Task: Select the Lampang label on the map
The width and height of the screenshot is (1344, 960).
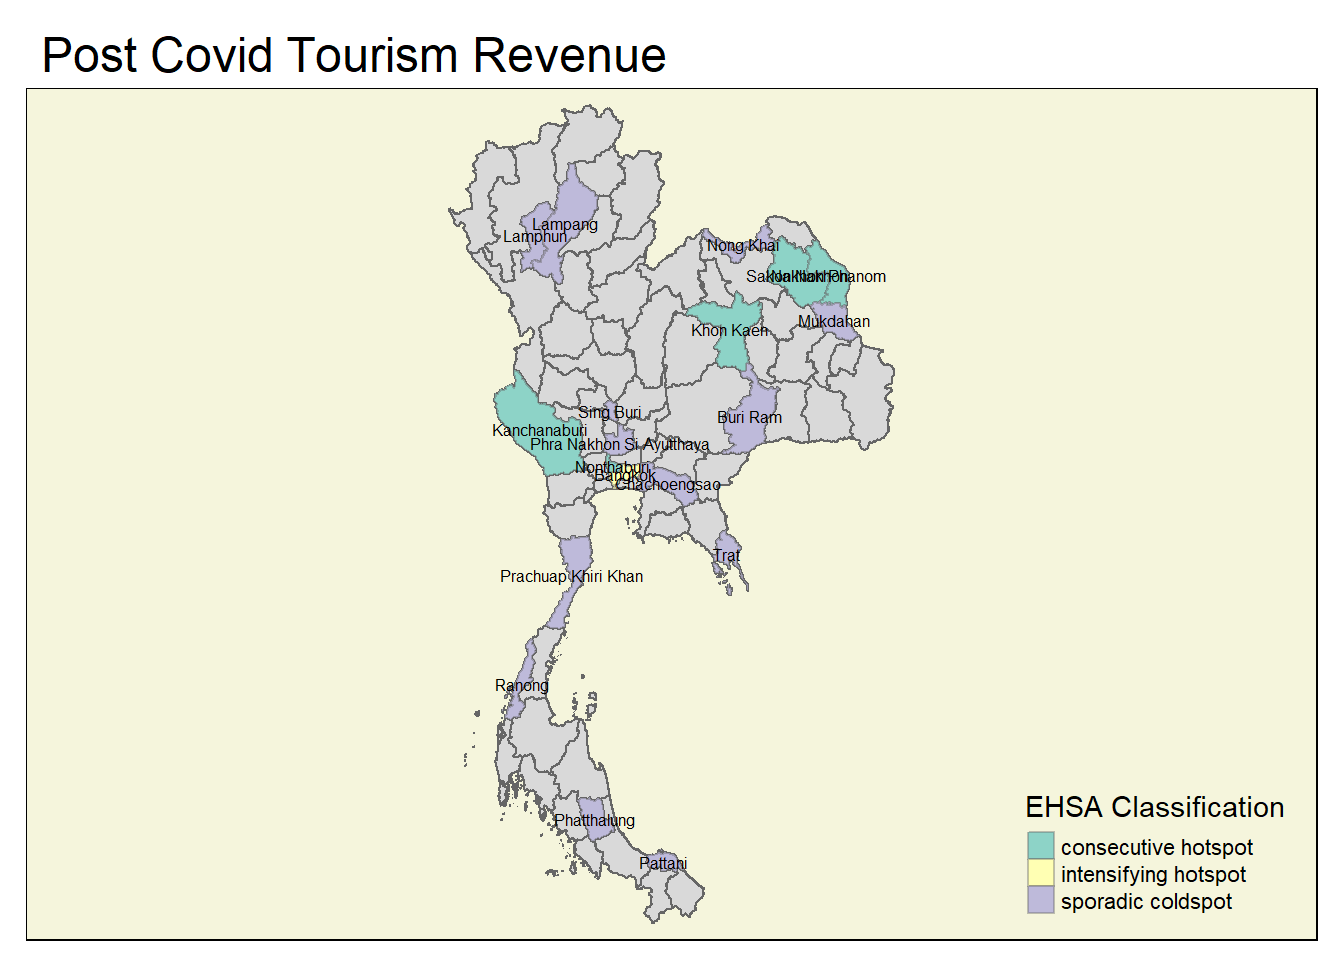Action: 565,224
